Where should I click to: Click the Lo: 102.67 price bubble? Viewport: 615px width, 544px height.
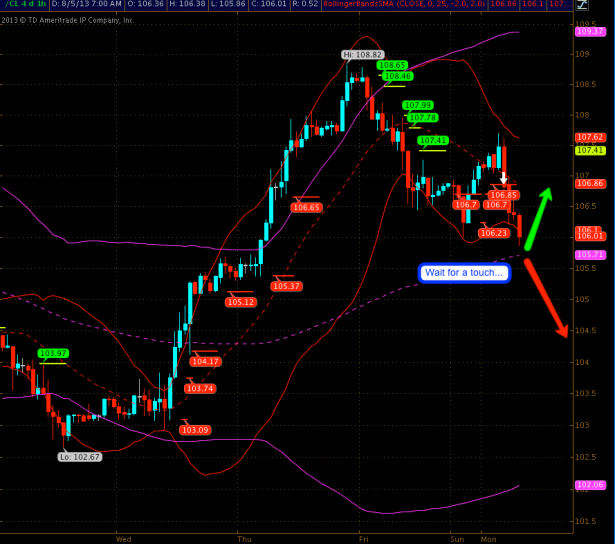pyautogui.click(x=80, y=457)
